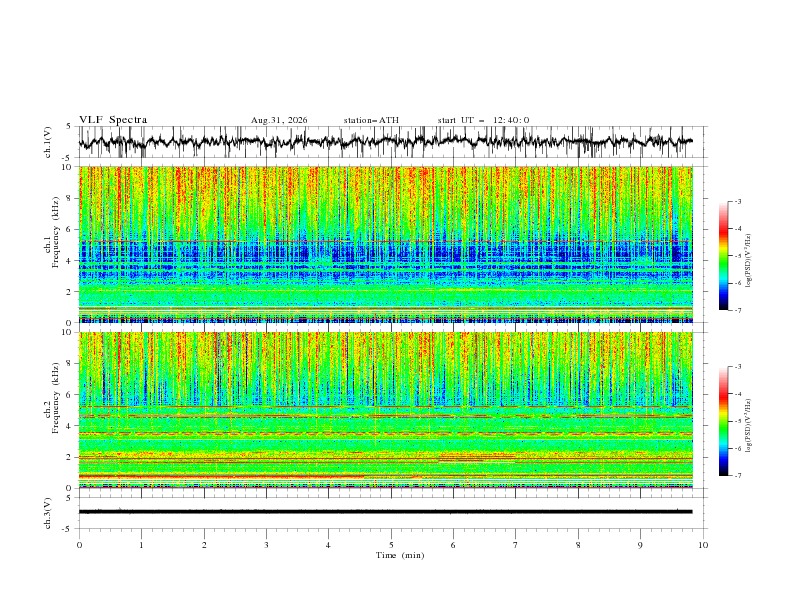The height and width of the screenshot is (612, 792).
Task: Click the 5 minute tick on time axis
Action: pos(391,545)
